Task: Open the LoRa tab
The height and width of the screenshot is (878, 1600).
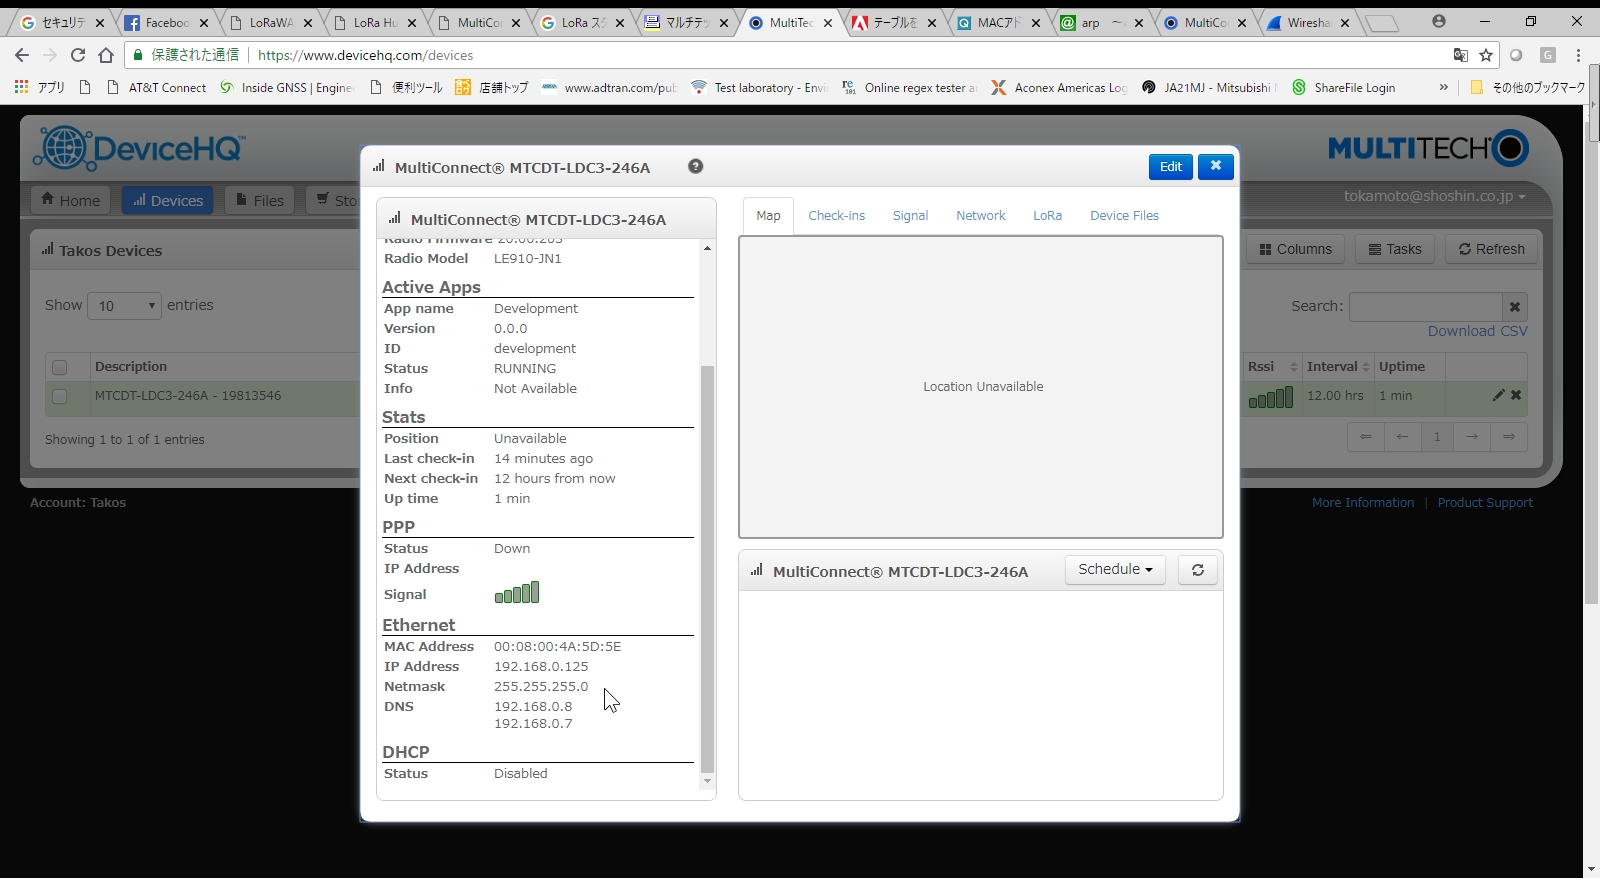Action: (1047, 215)
